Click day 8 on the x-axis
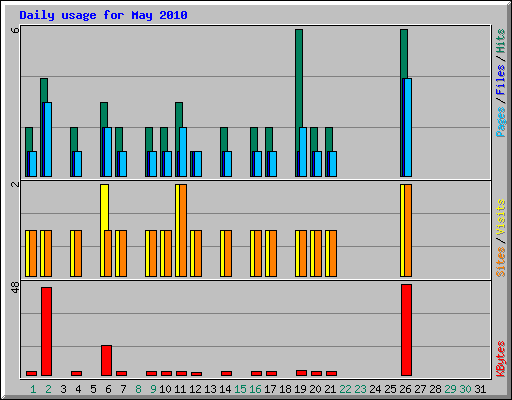The height and width of the screenshot is (400, 512). point(138,389)
